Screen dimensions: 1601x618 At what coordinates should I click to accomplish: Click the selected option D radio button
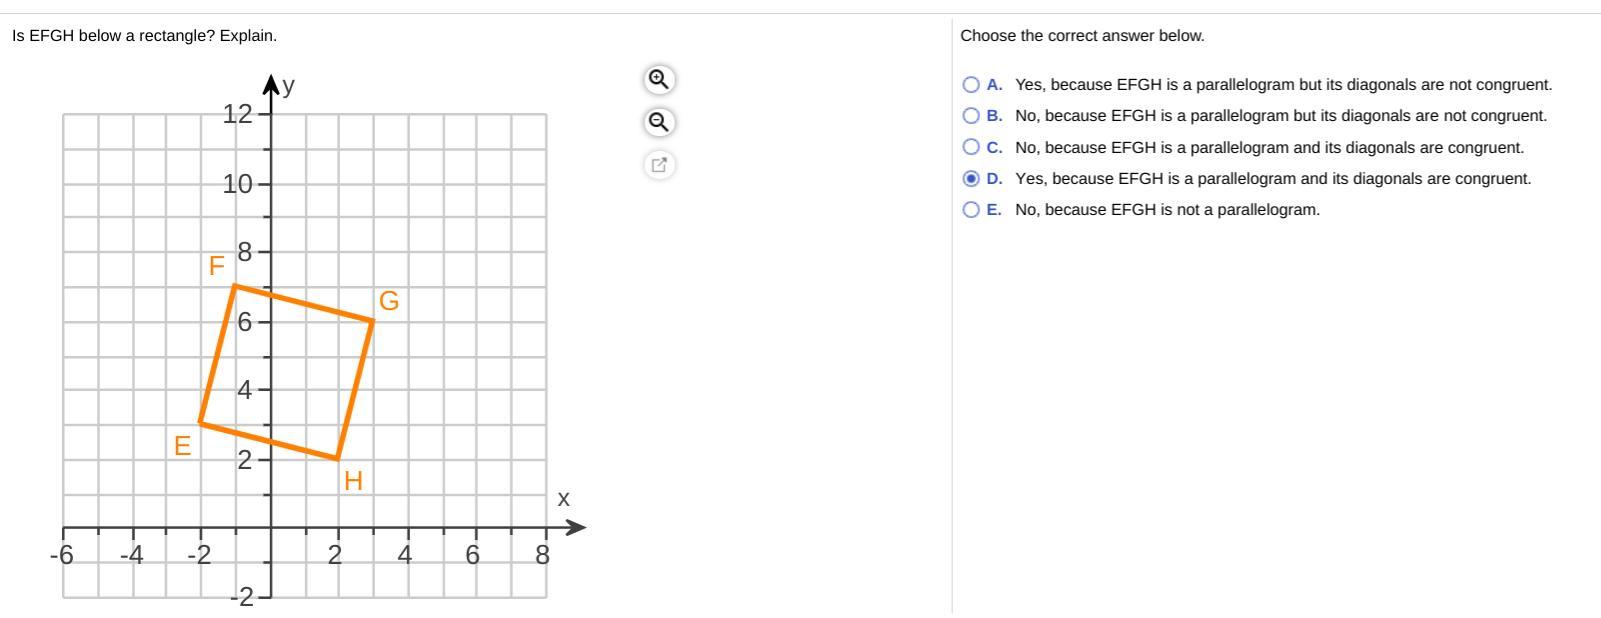coord(971,179)
